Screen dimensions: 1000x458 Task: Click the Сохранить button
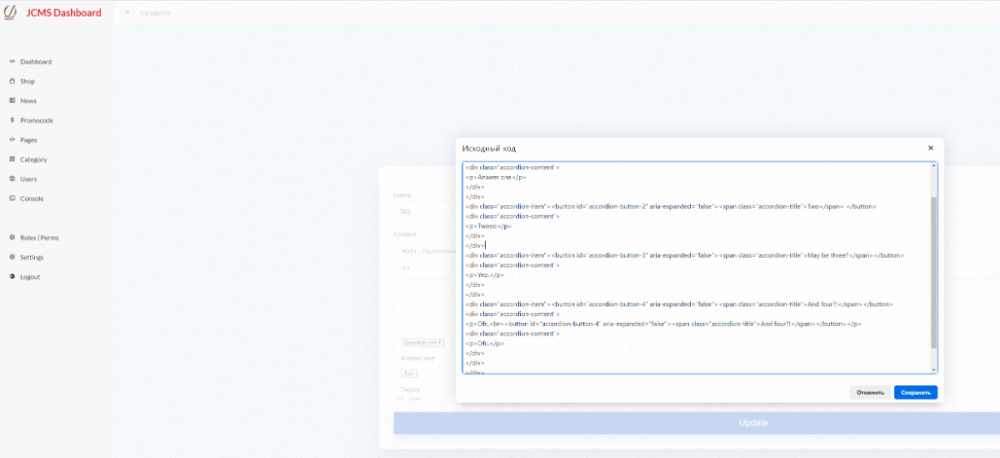click(915, 392)
